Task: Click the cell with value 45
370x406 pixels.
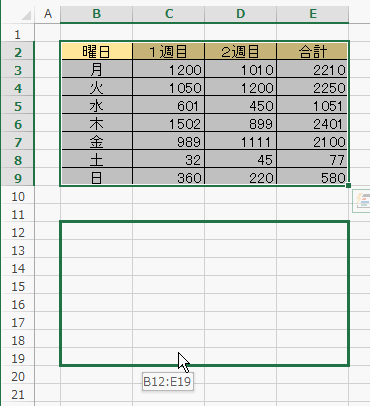Action: [x=241, y=160]
